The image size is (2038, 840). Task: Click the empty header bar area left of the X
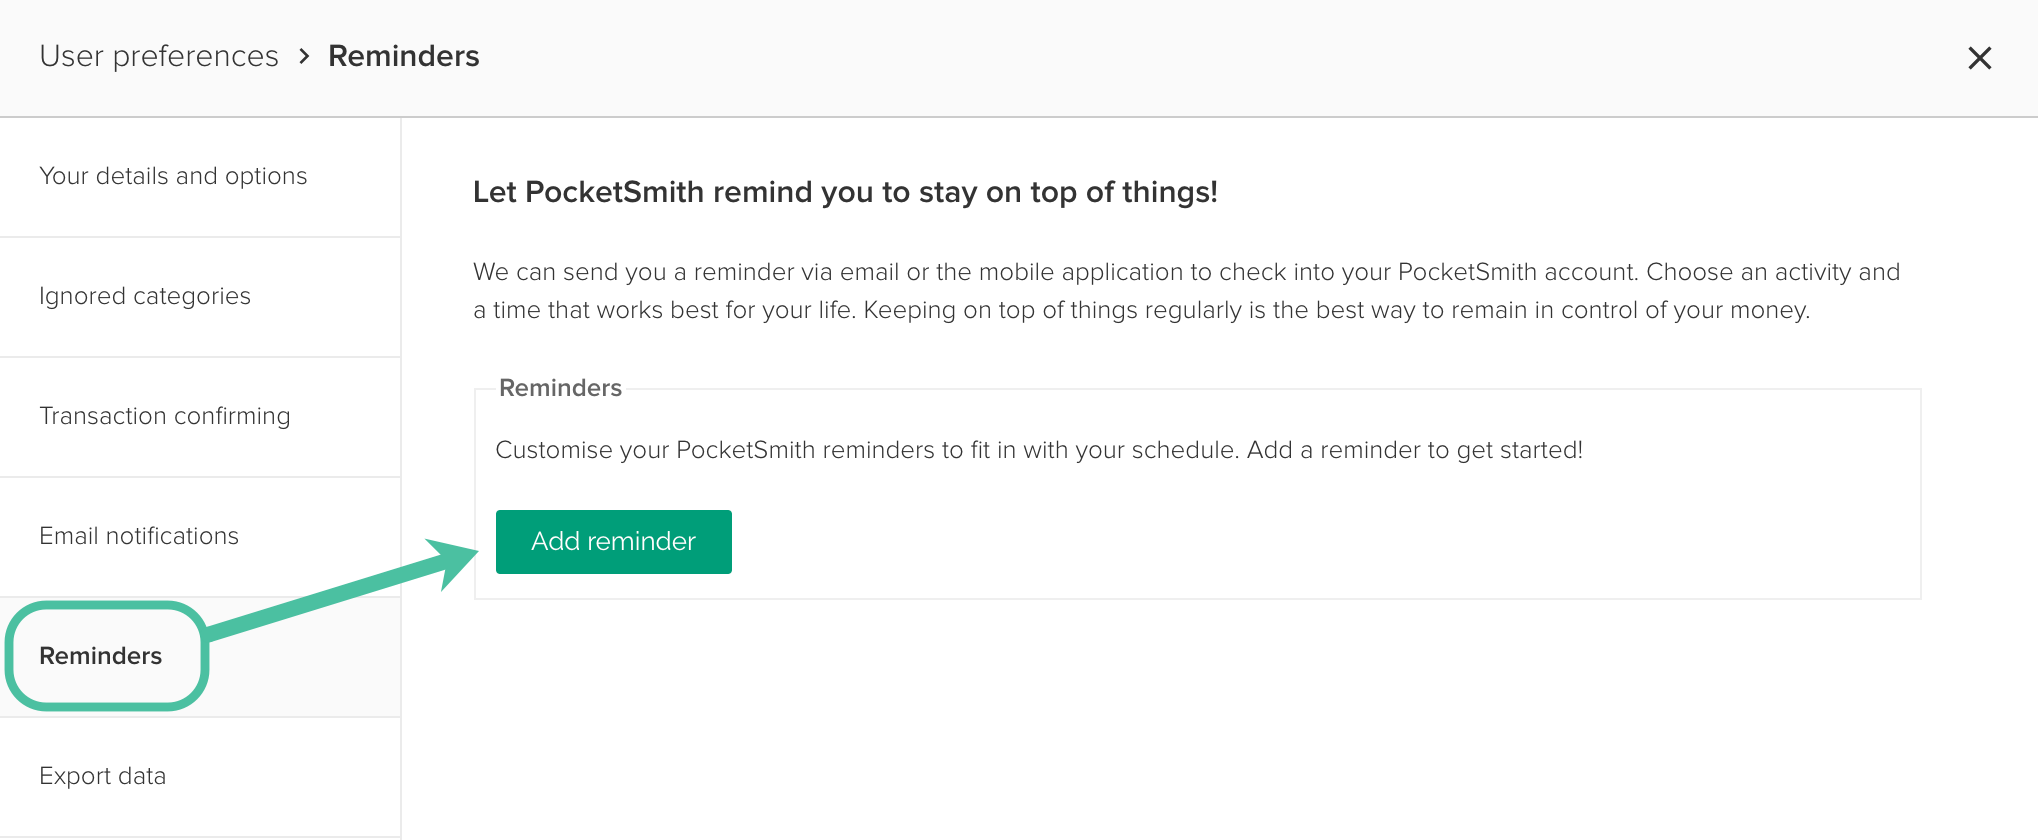coord(1200,58)
